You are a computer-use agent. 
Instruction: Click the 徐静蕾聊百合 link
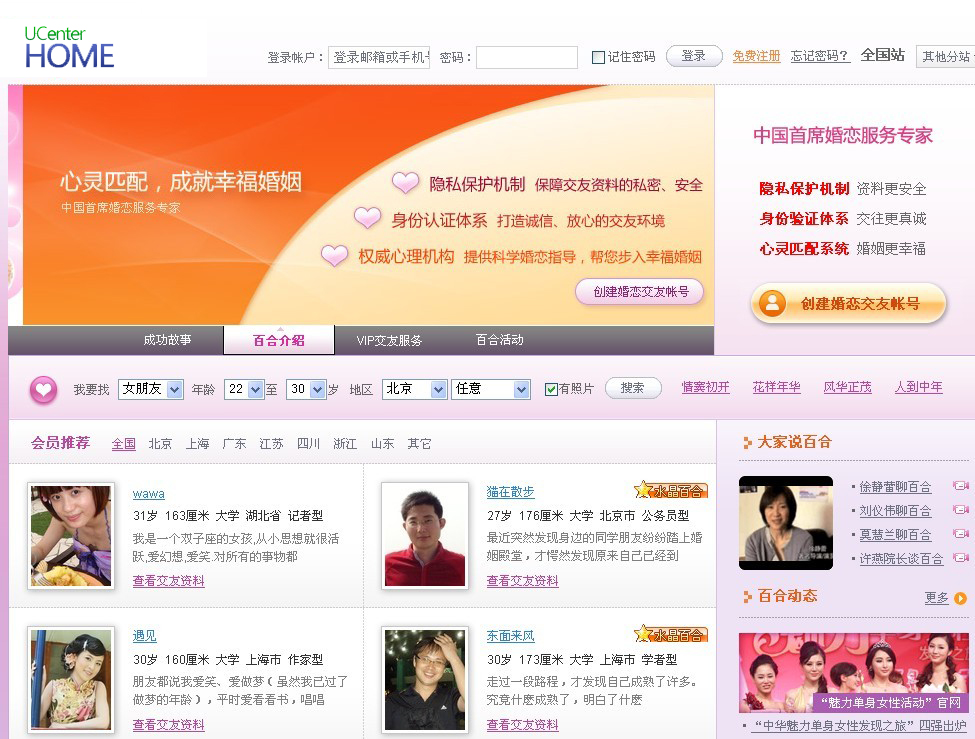tap(895, 486)
